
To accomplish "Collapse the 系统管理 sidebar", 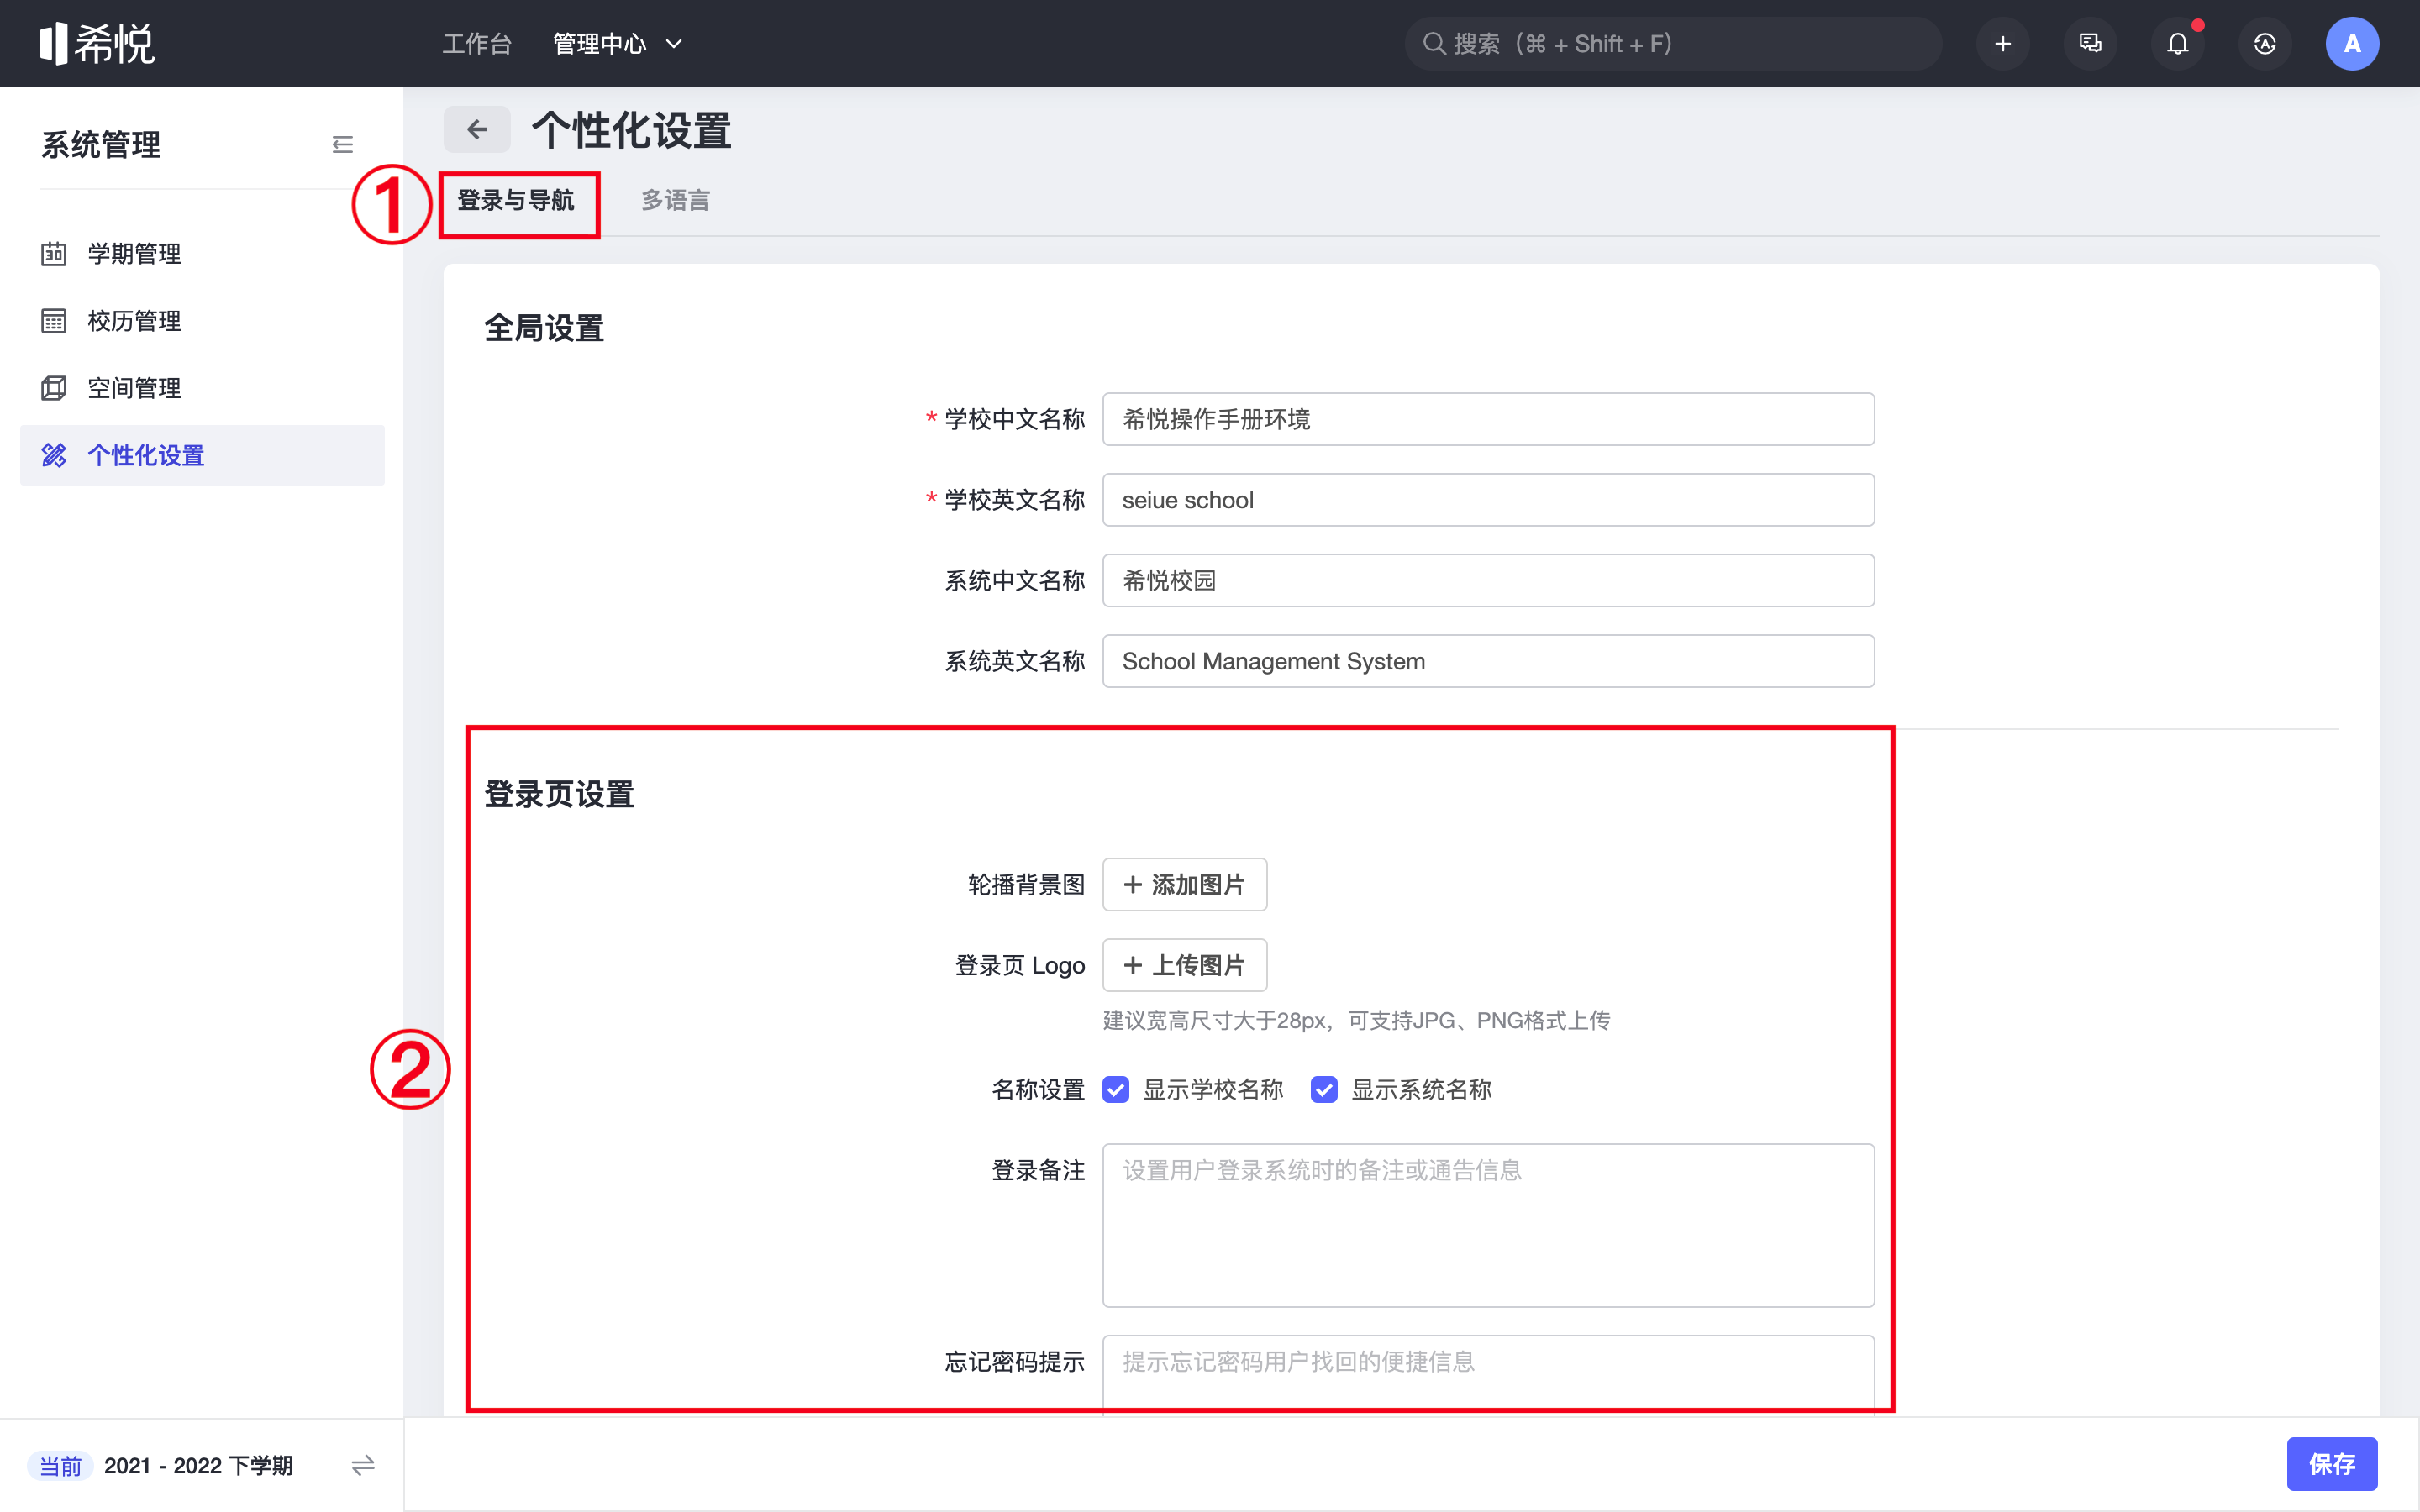I will 342,145.
